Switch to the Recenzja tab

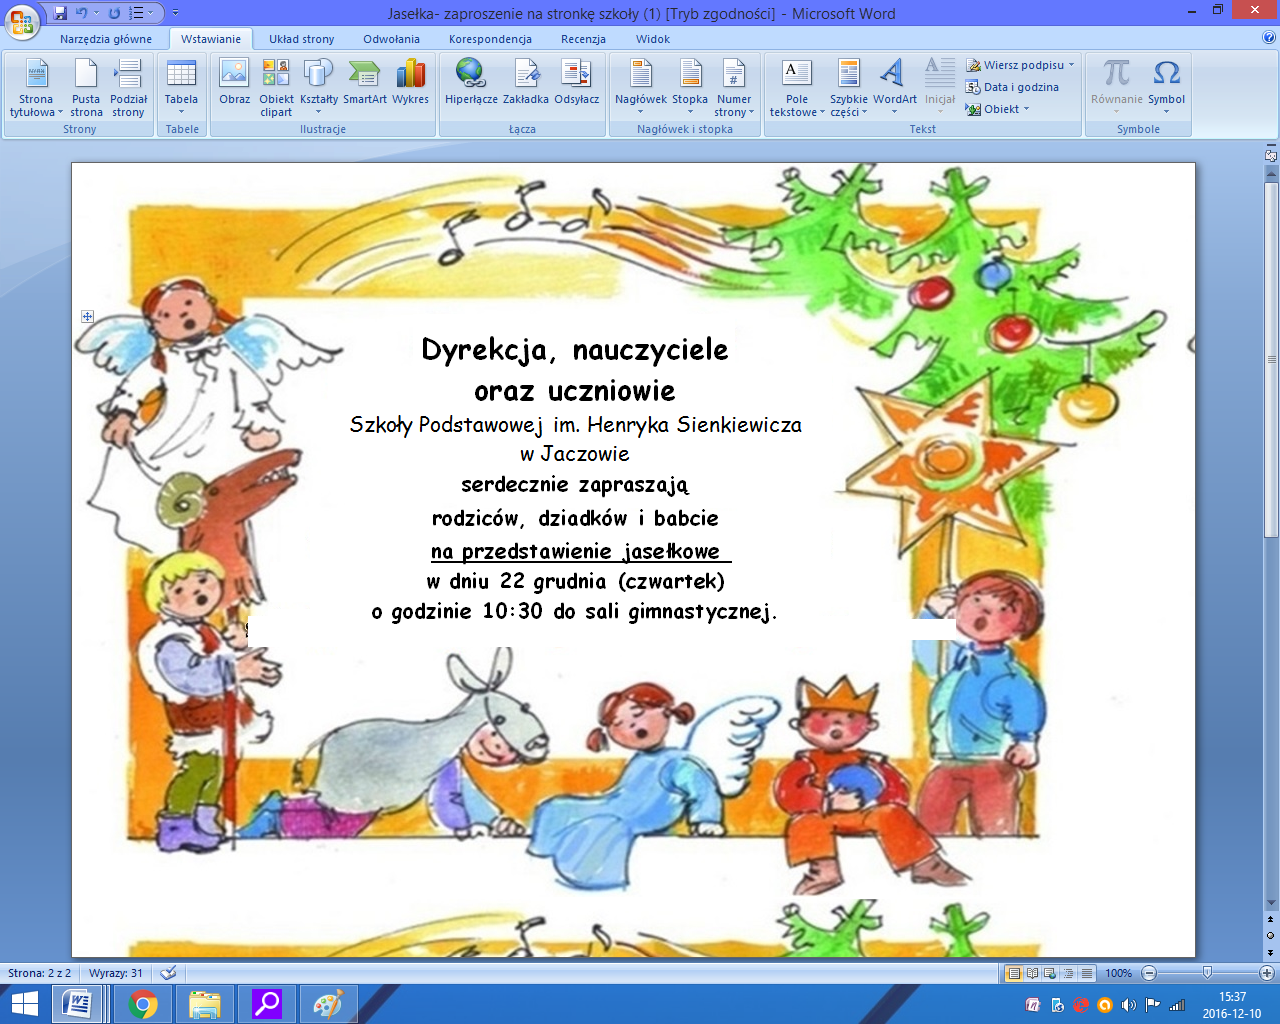[x=583, y=39]
